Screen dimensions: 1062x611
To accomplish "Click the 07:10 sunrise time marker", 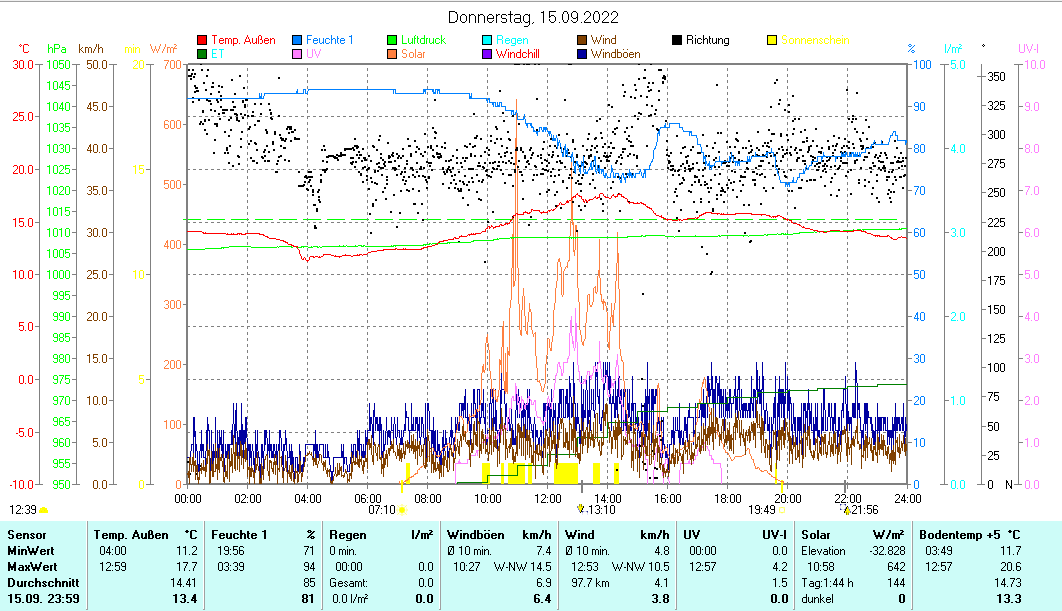I will [382, 509].
